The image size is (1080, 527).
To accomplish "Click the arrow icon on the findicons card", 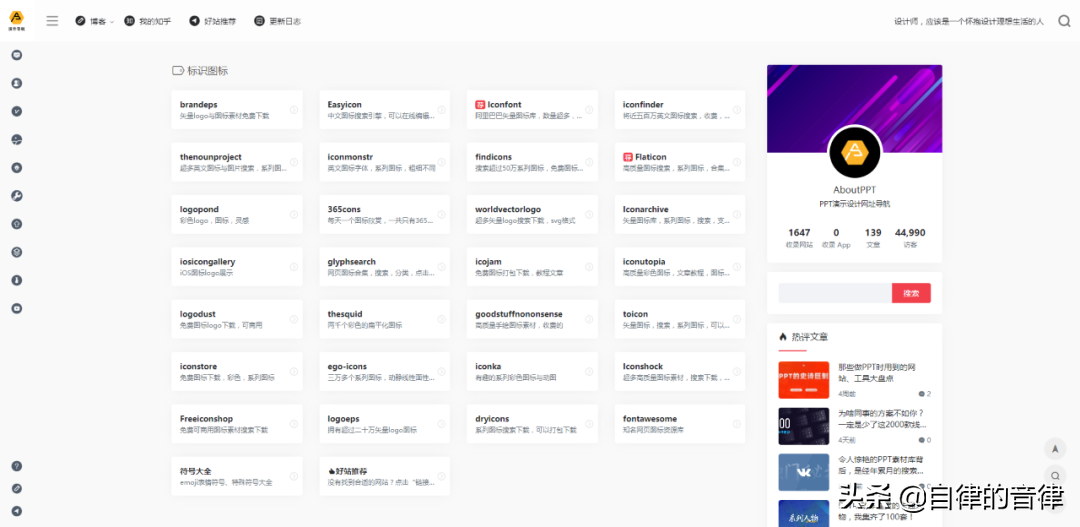I will 589,162.
